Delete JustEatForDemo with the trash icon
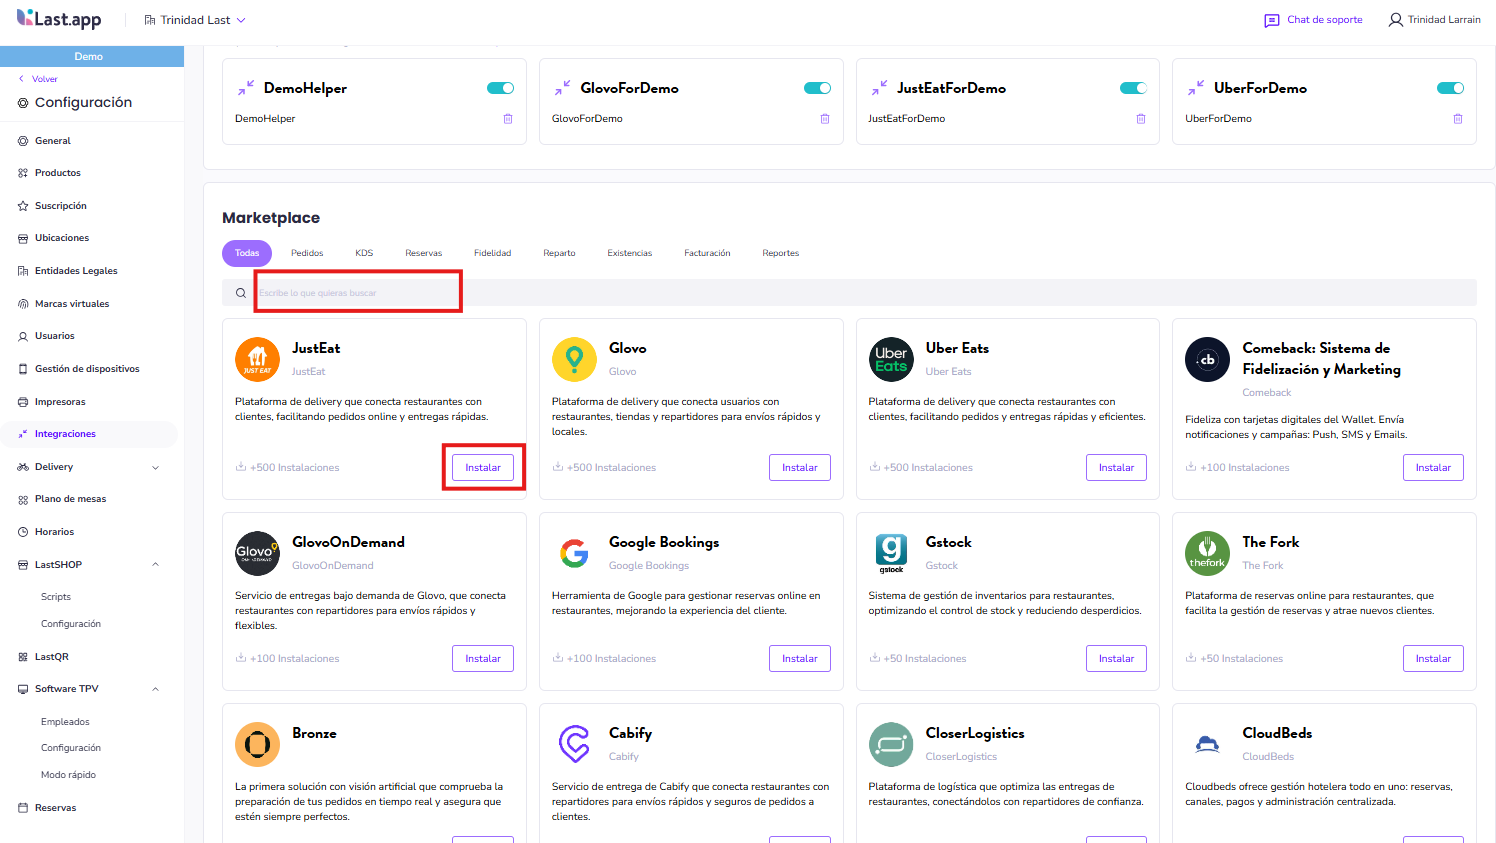The height and width of the screenshot is (843, 1496). (x=1141, y=119)
